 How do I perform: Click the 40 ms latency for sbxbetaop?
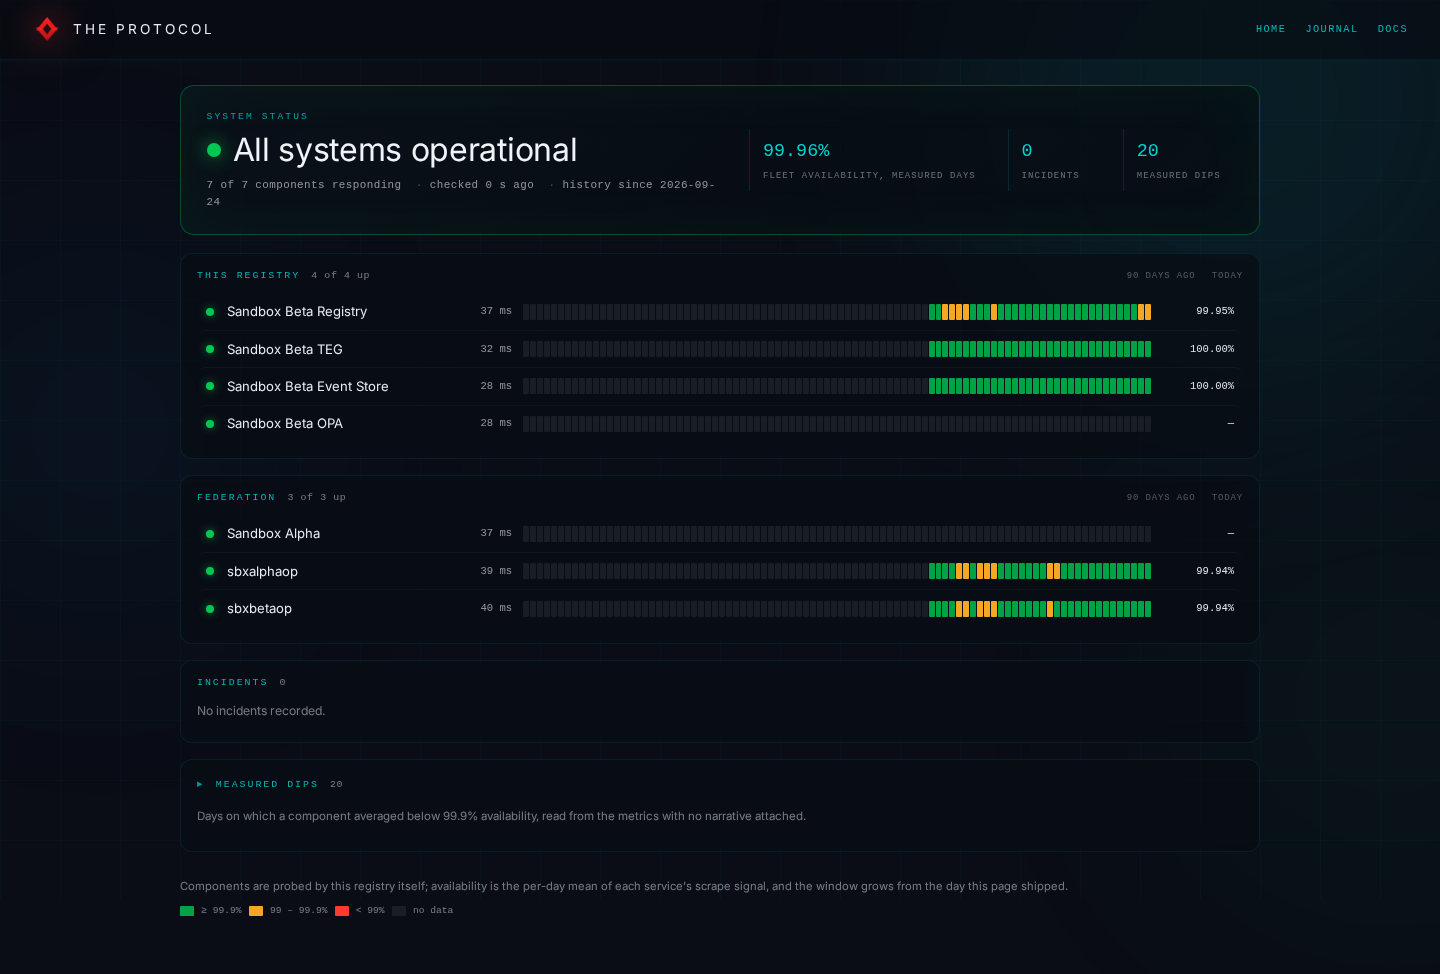click(496, 608)
